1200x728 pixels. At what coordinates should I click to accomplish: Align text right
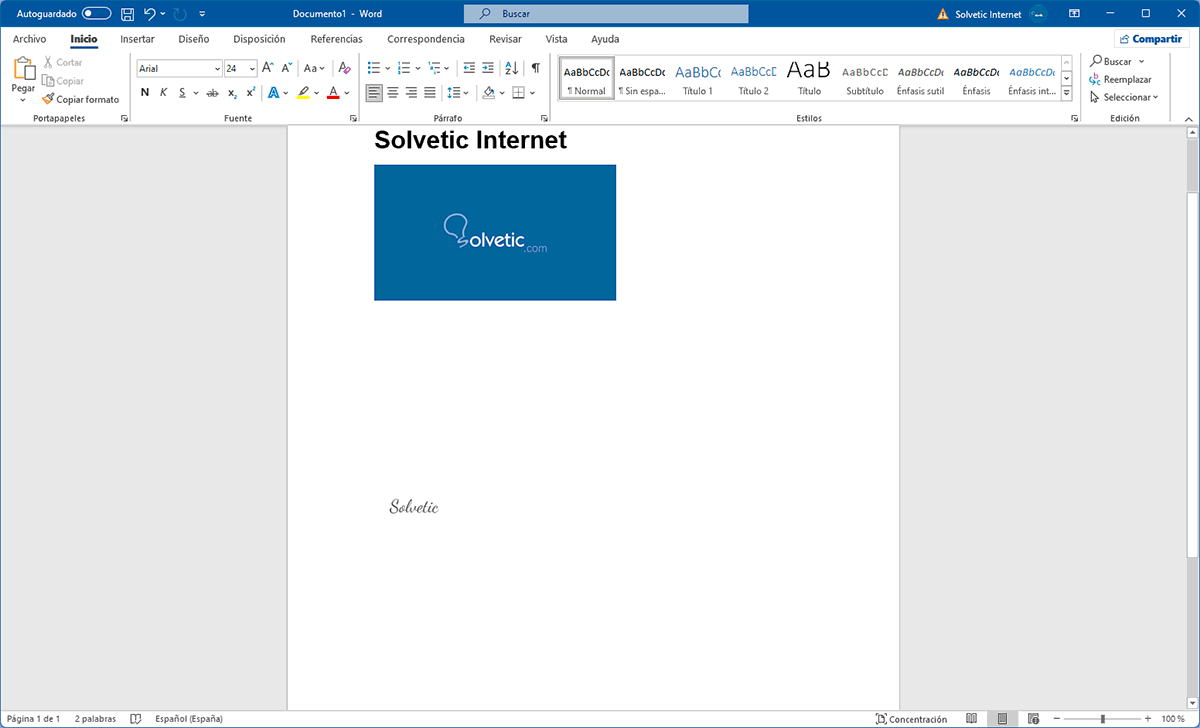tap(411, 92)
